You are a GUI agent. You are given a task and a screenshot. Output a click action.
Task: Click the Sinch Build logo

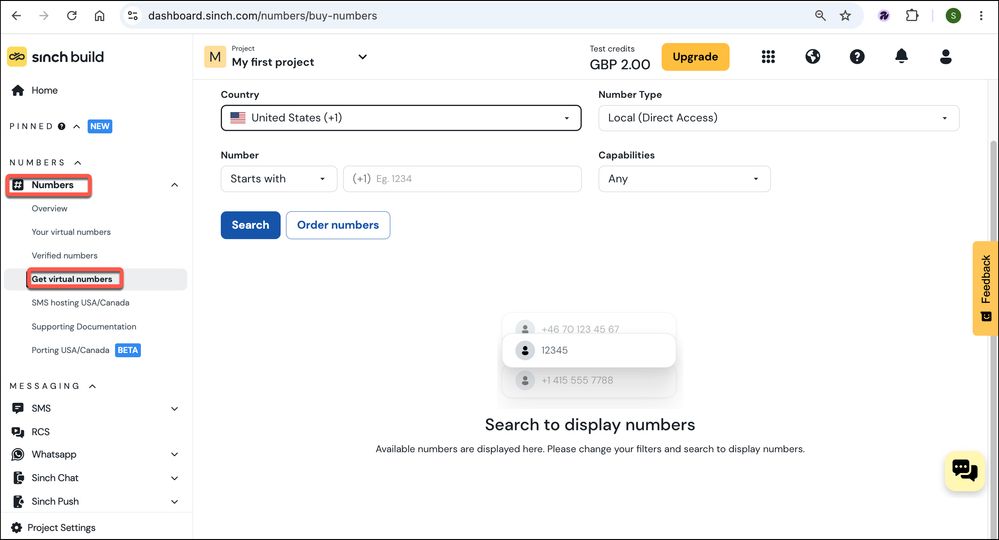(55, 57)
